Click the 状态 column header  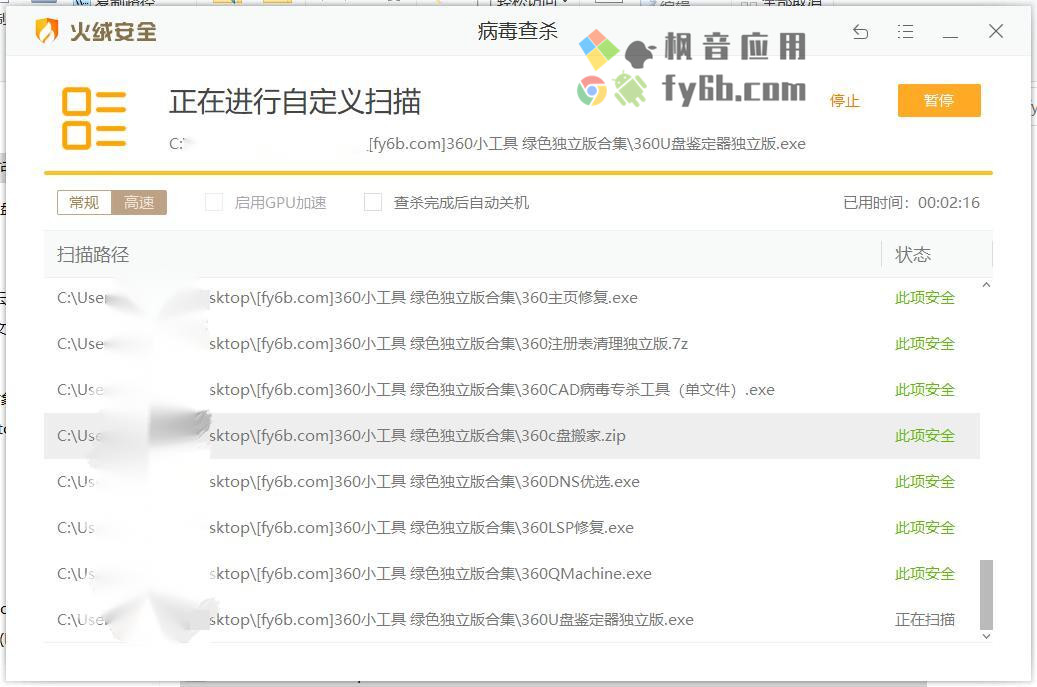913,255
